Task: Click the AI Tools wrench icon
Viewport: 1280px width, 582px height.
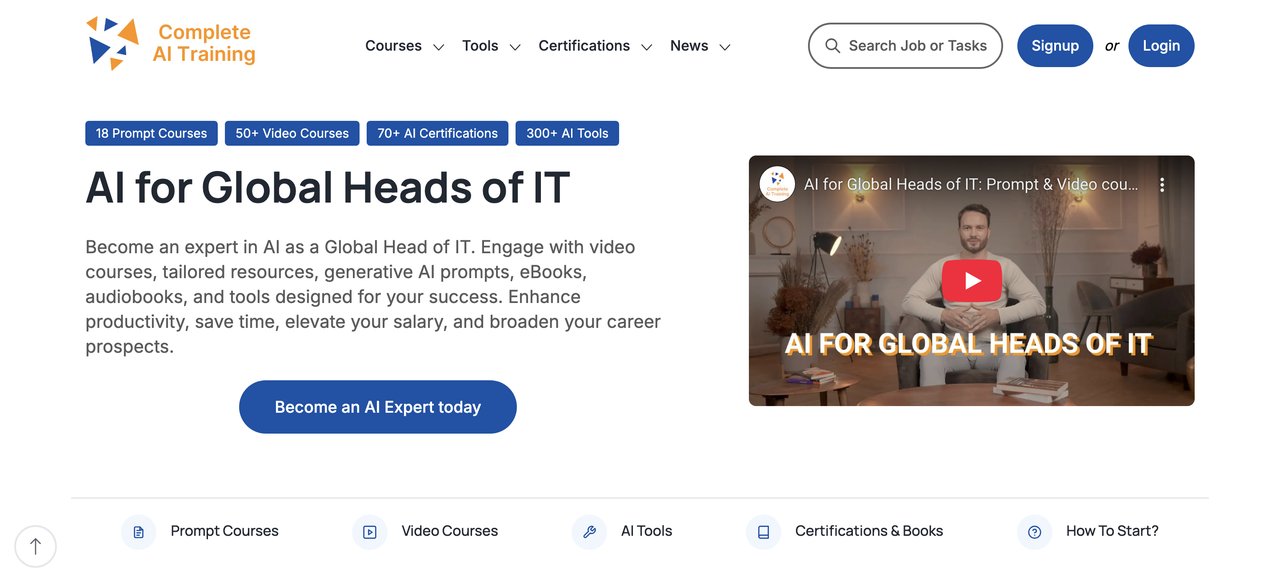Action: pos(589,532)
